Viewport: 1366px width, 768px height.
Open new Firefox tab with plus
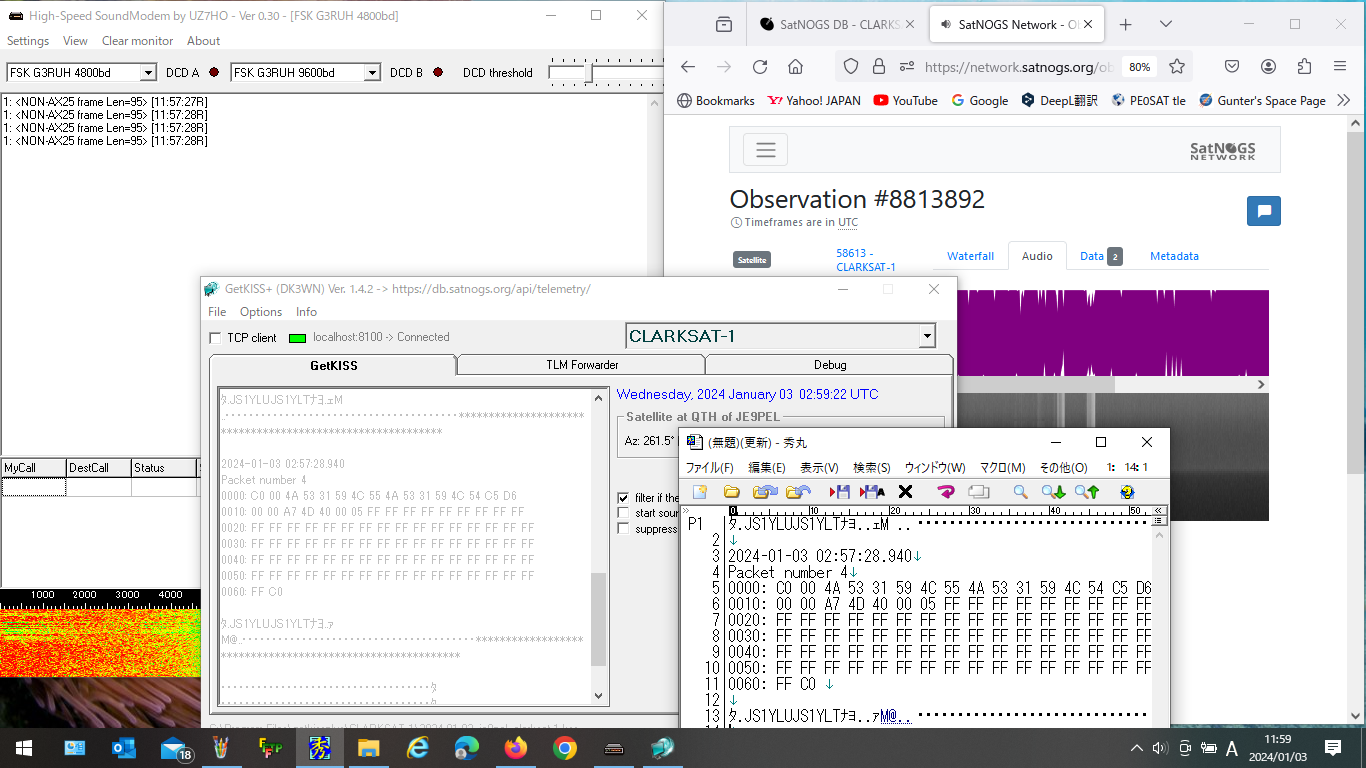pyautogui.click(x=1126, y=25)
